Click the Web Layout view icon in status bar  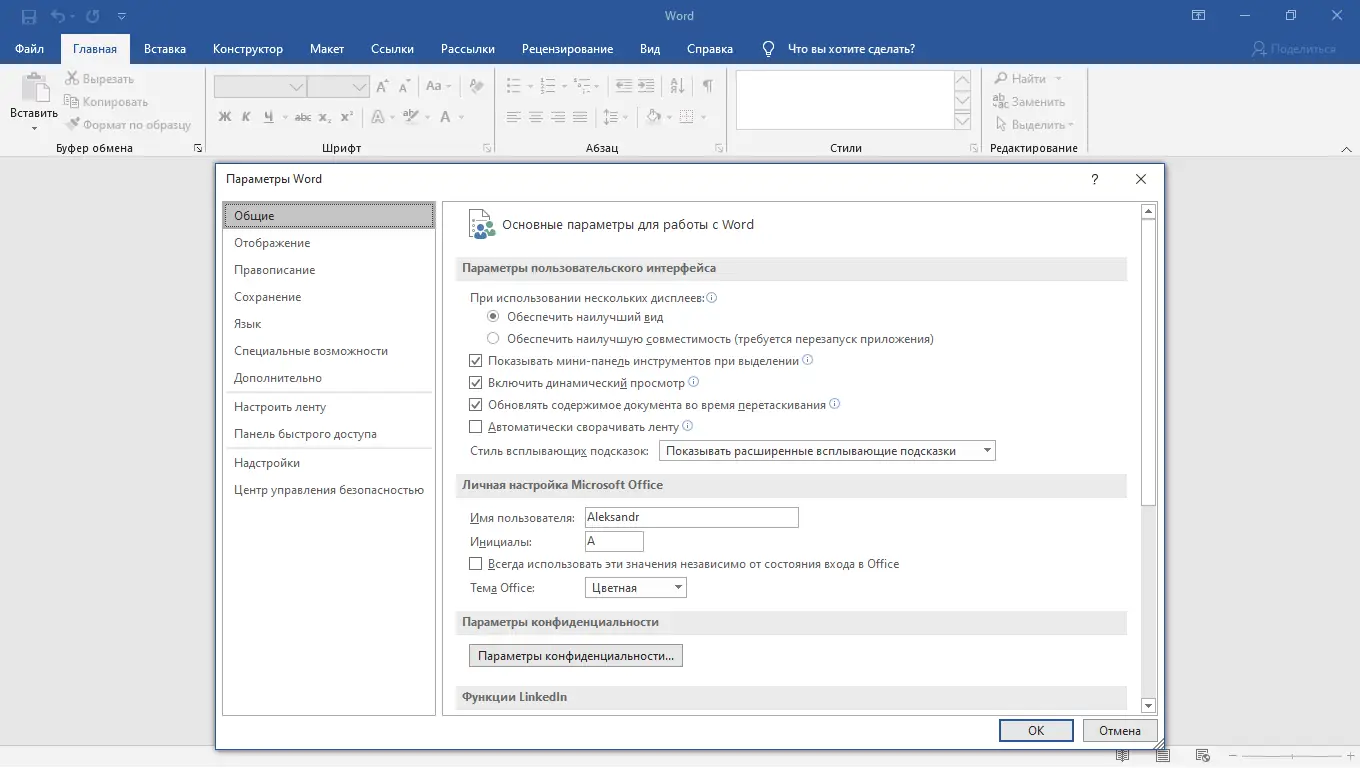(x=1203, y=756)
